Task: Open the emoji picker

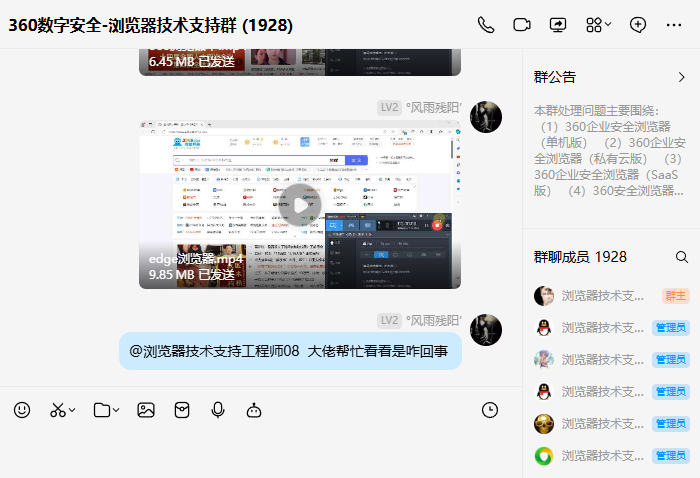Action: [22, 410]
